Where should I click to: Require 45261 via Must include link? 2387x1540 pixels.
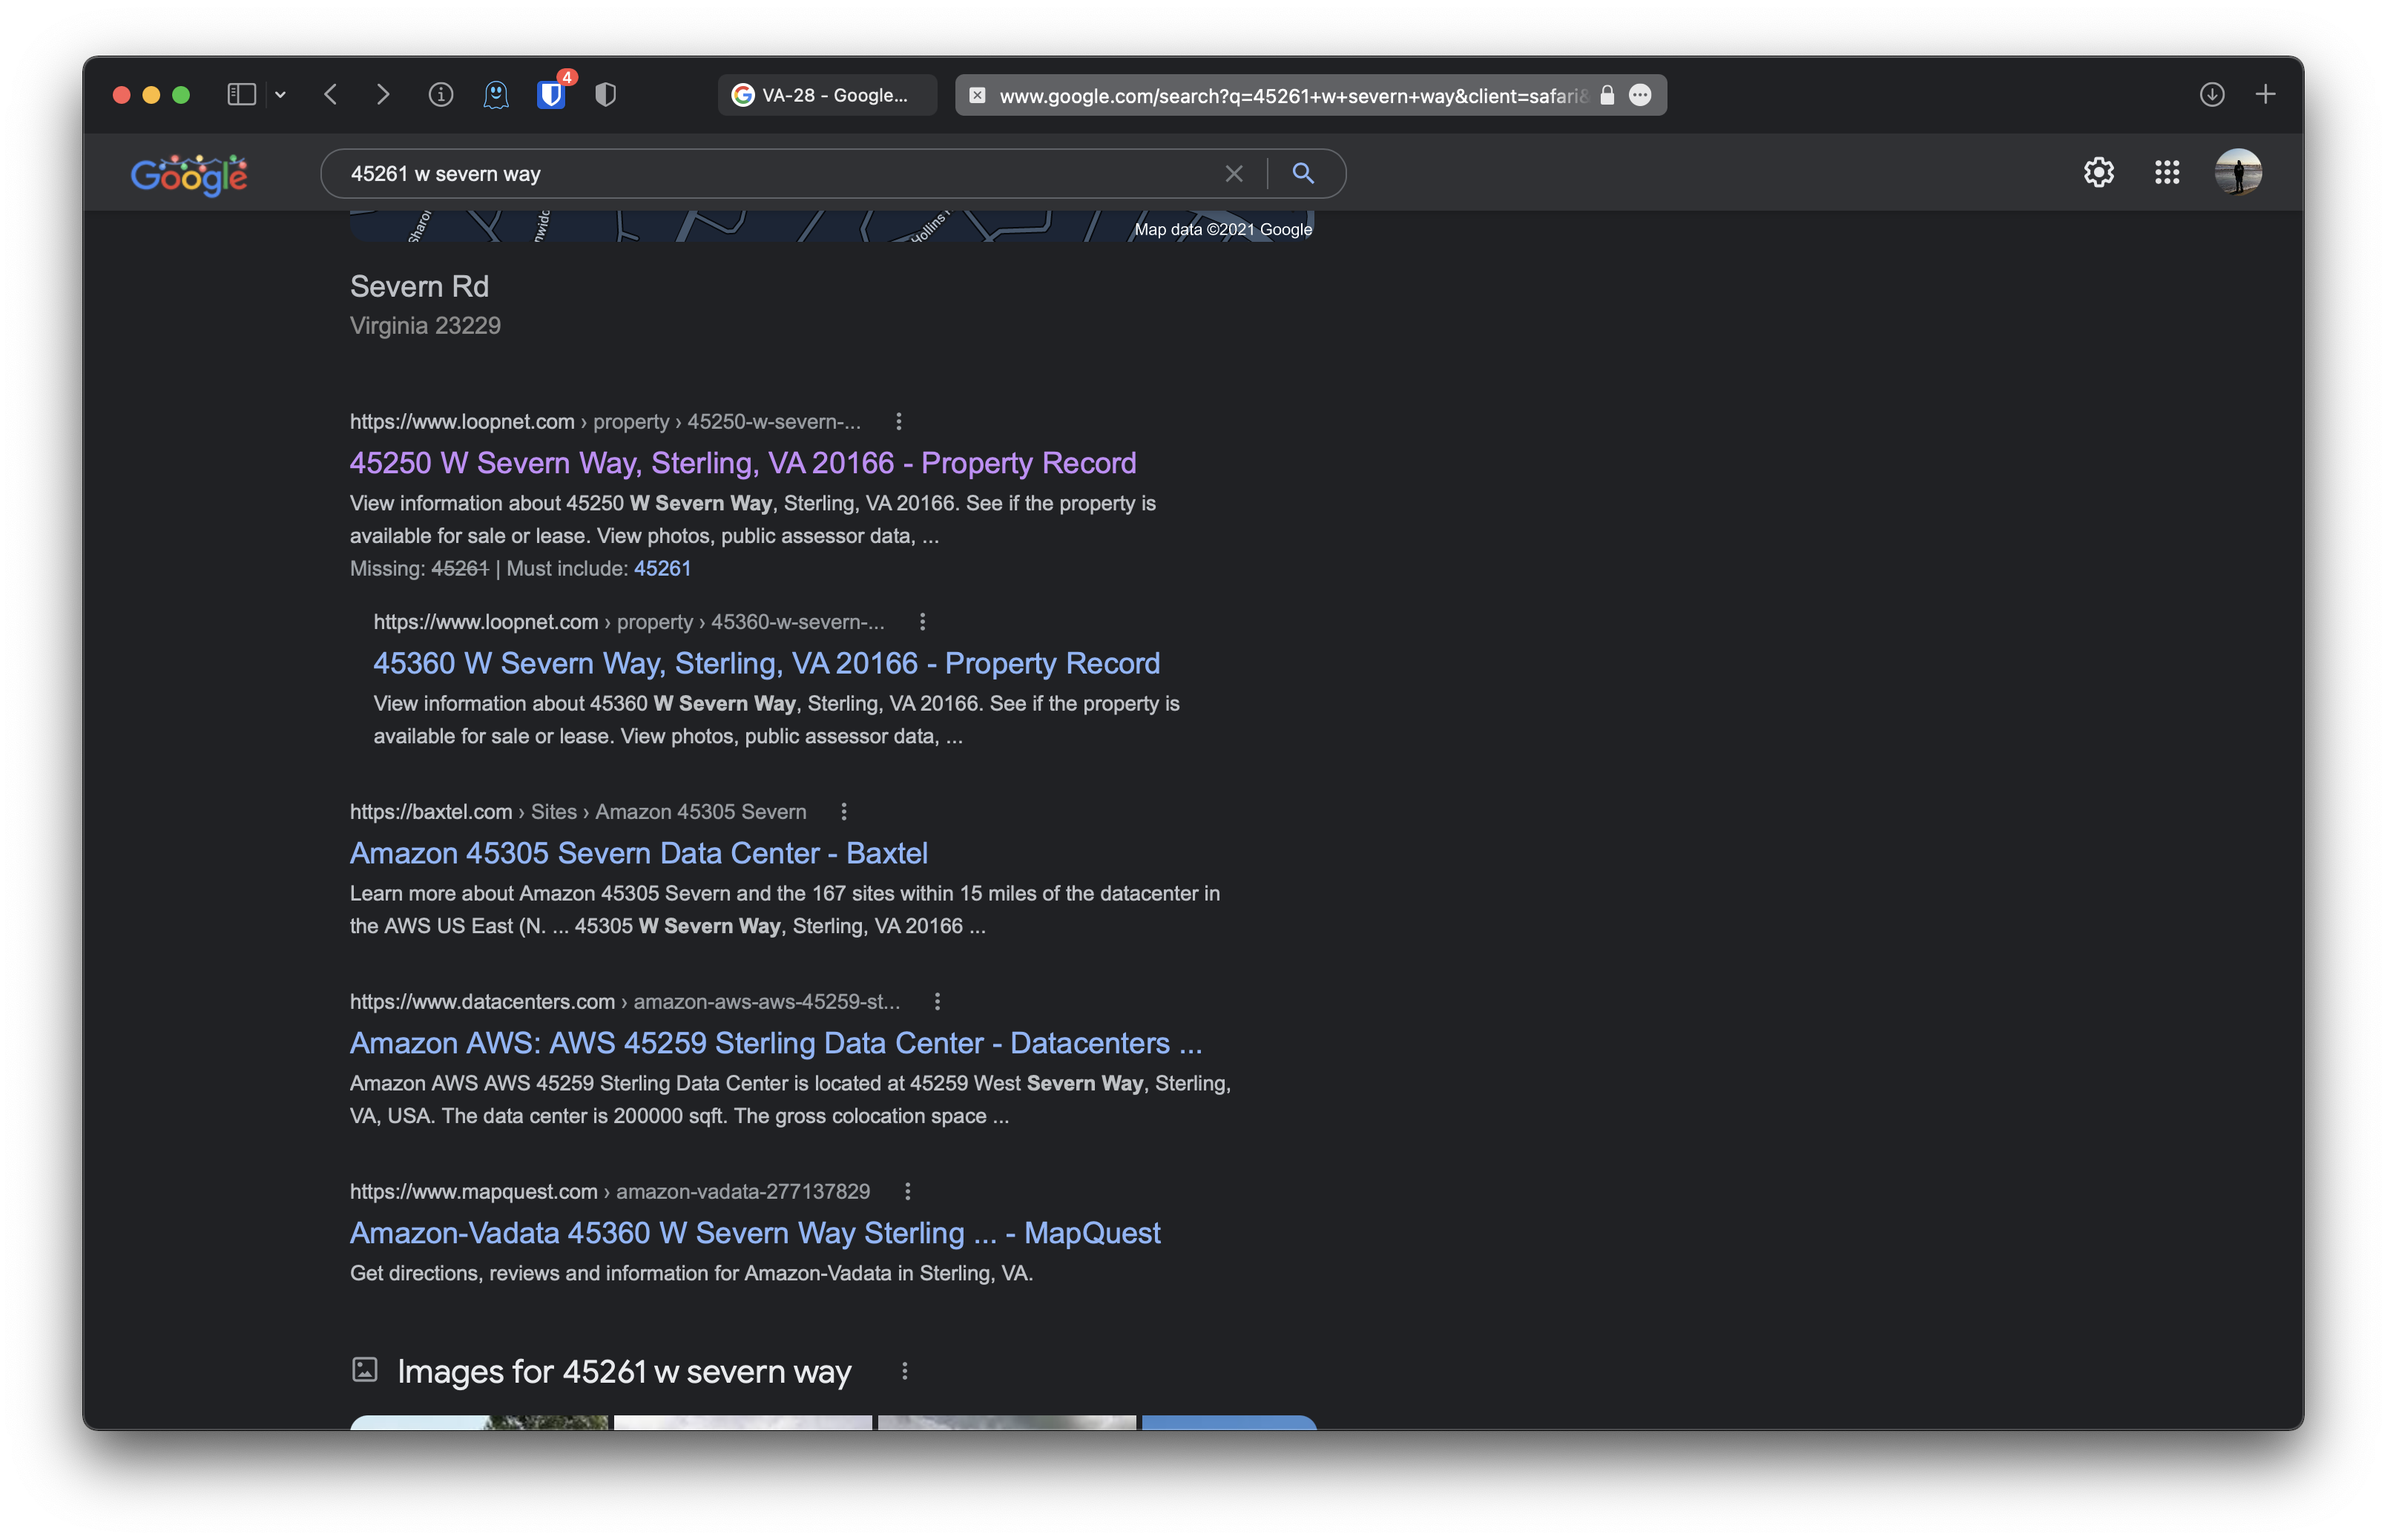coord(662,569)
